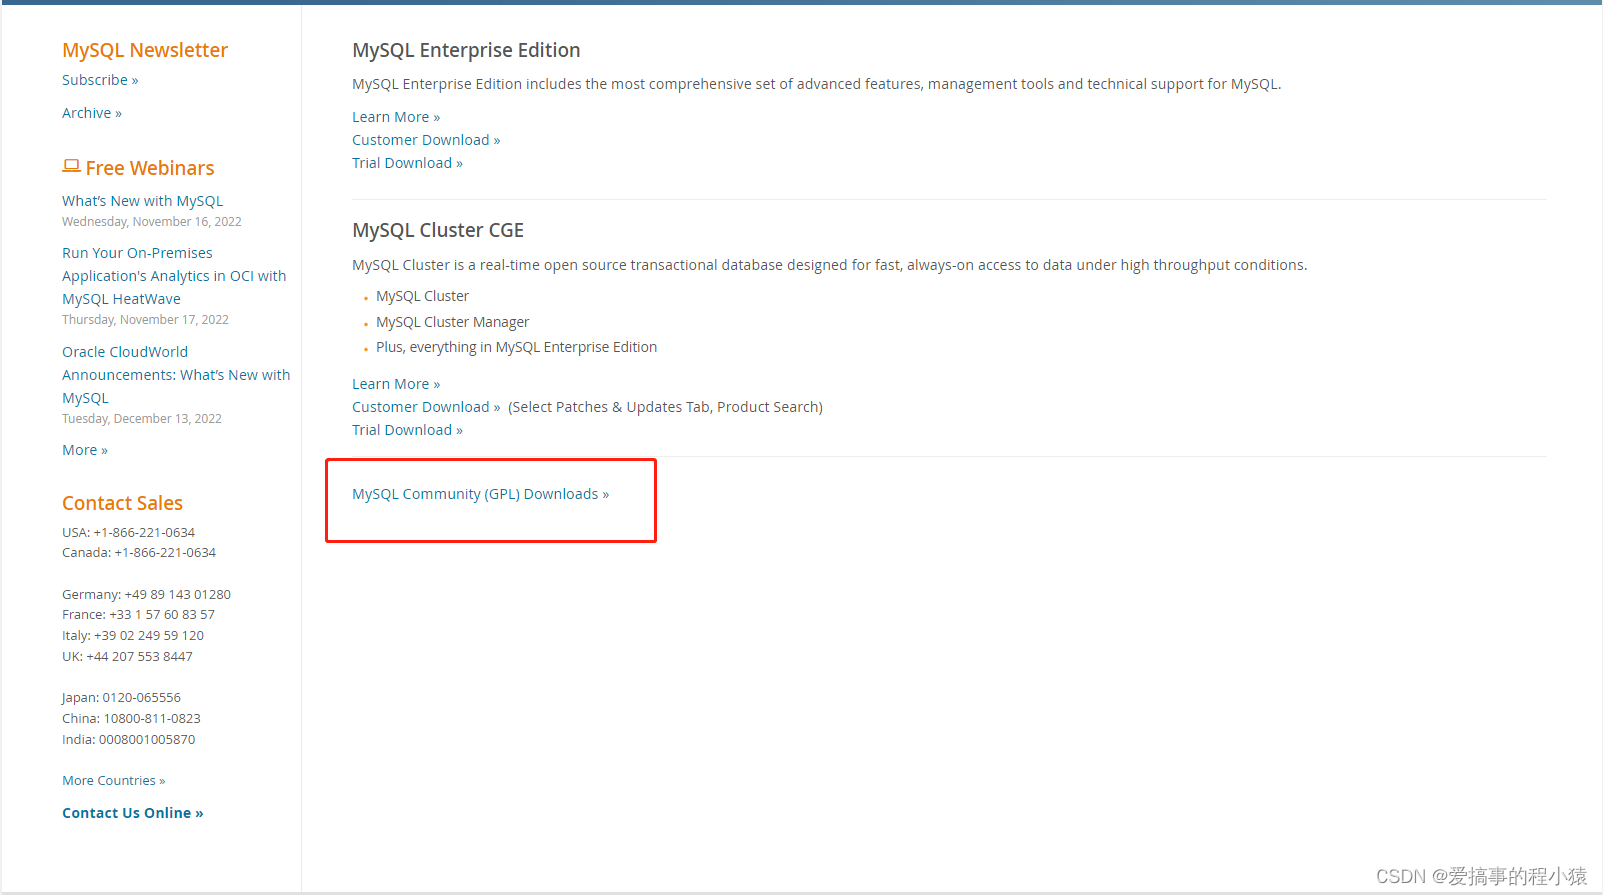Click the Italy phone number line
Screen dimensions: 1603x895
pos(133,636)
